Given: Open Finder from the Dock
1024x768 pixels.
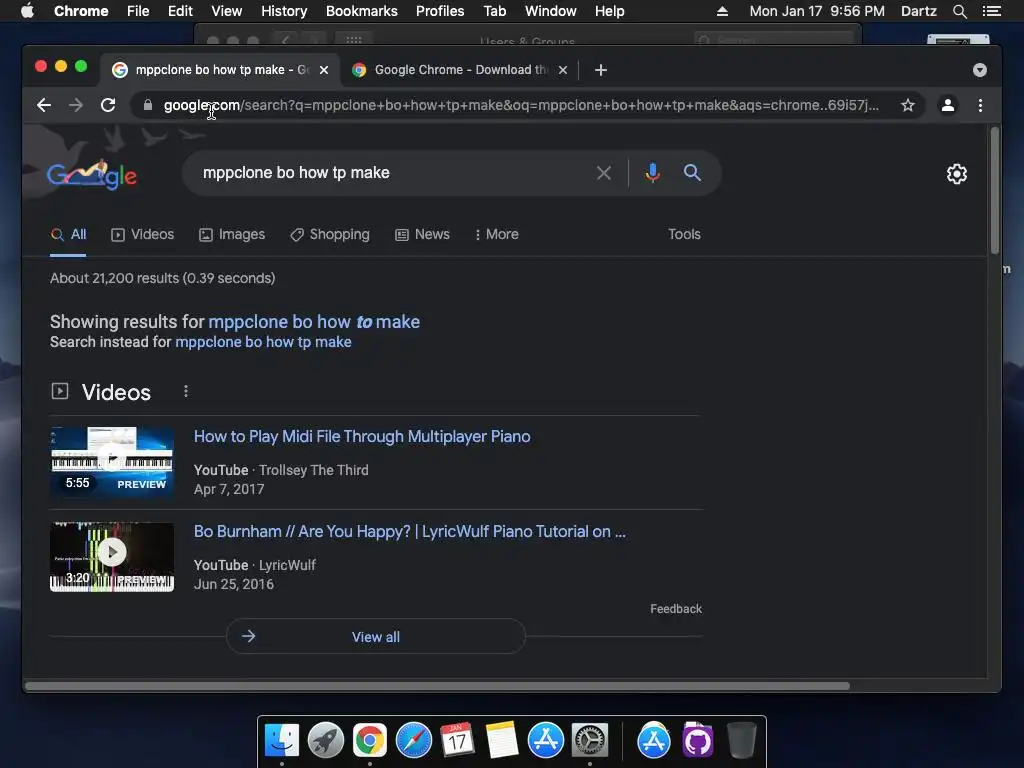Looking at the screenshot, I should pos(282,741).
